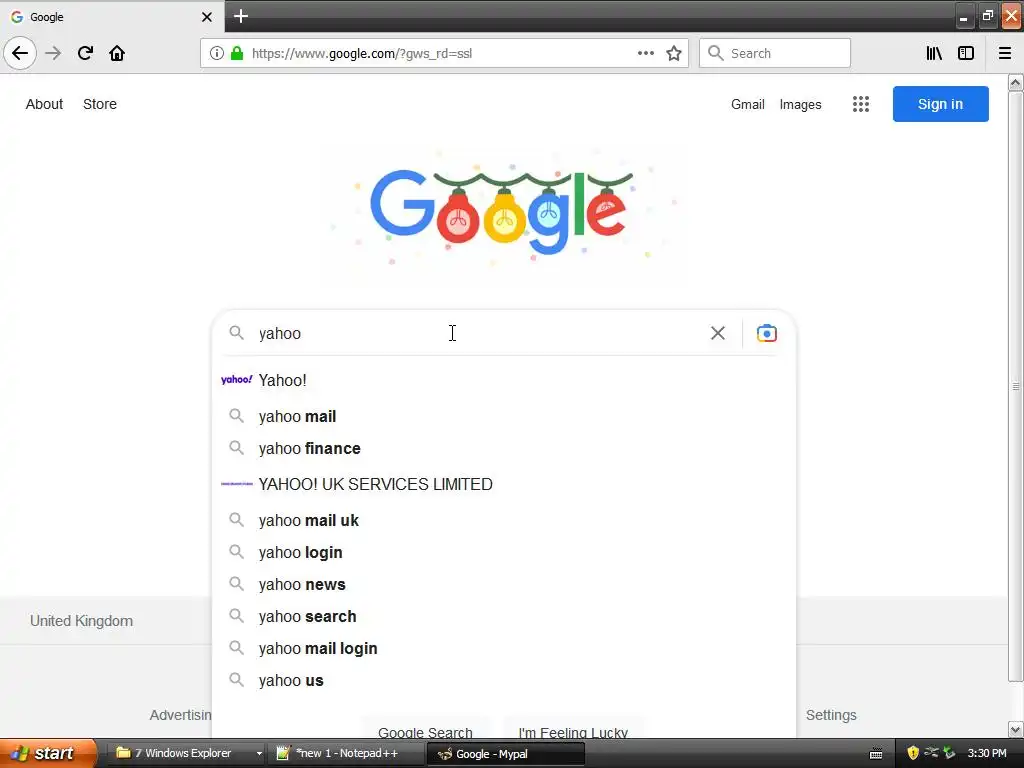This screenshot has width=1024, height=768.
Task: Reload the current page
Action: [x=85, y=53]
